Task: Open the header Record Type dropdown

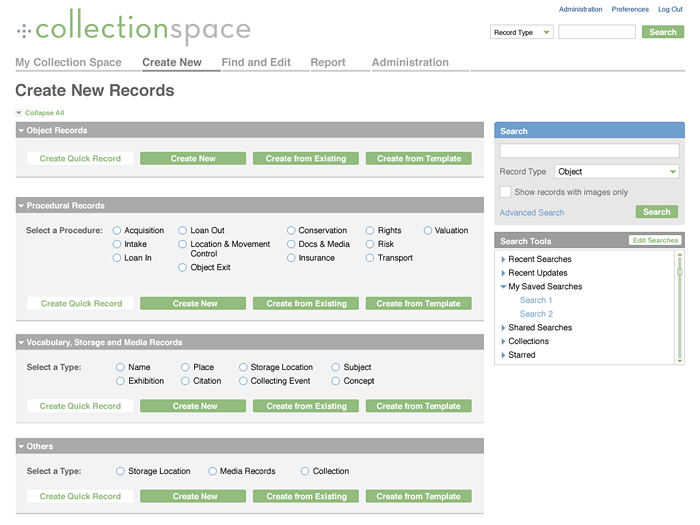Action: click(521, 32)
